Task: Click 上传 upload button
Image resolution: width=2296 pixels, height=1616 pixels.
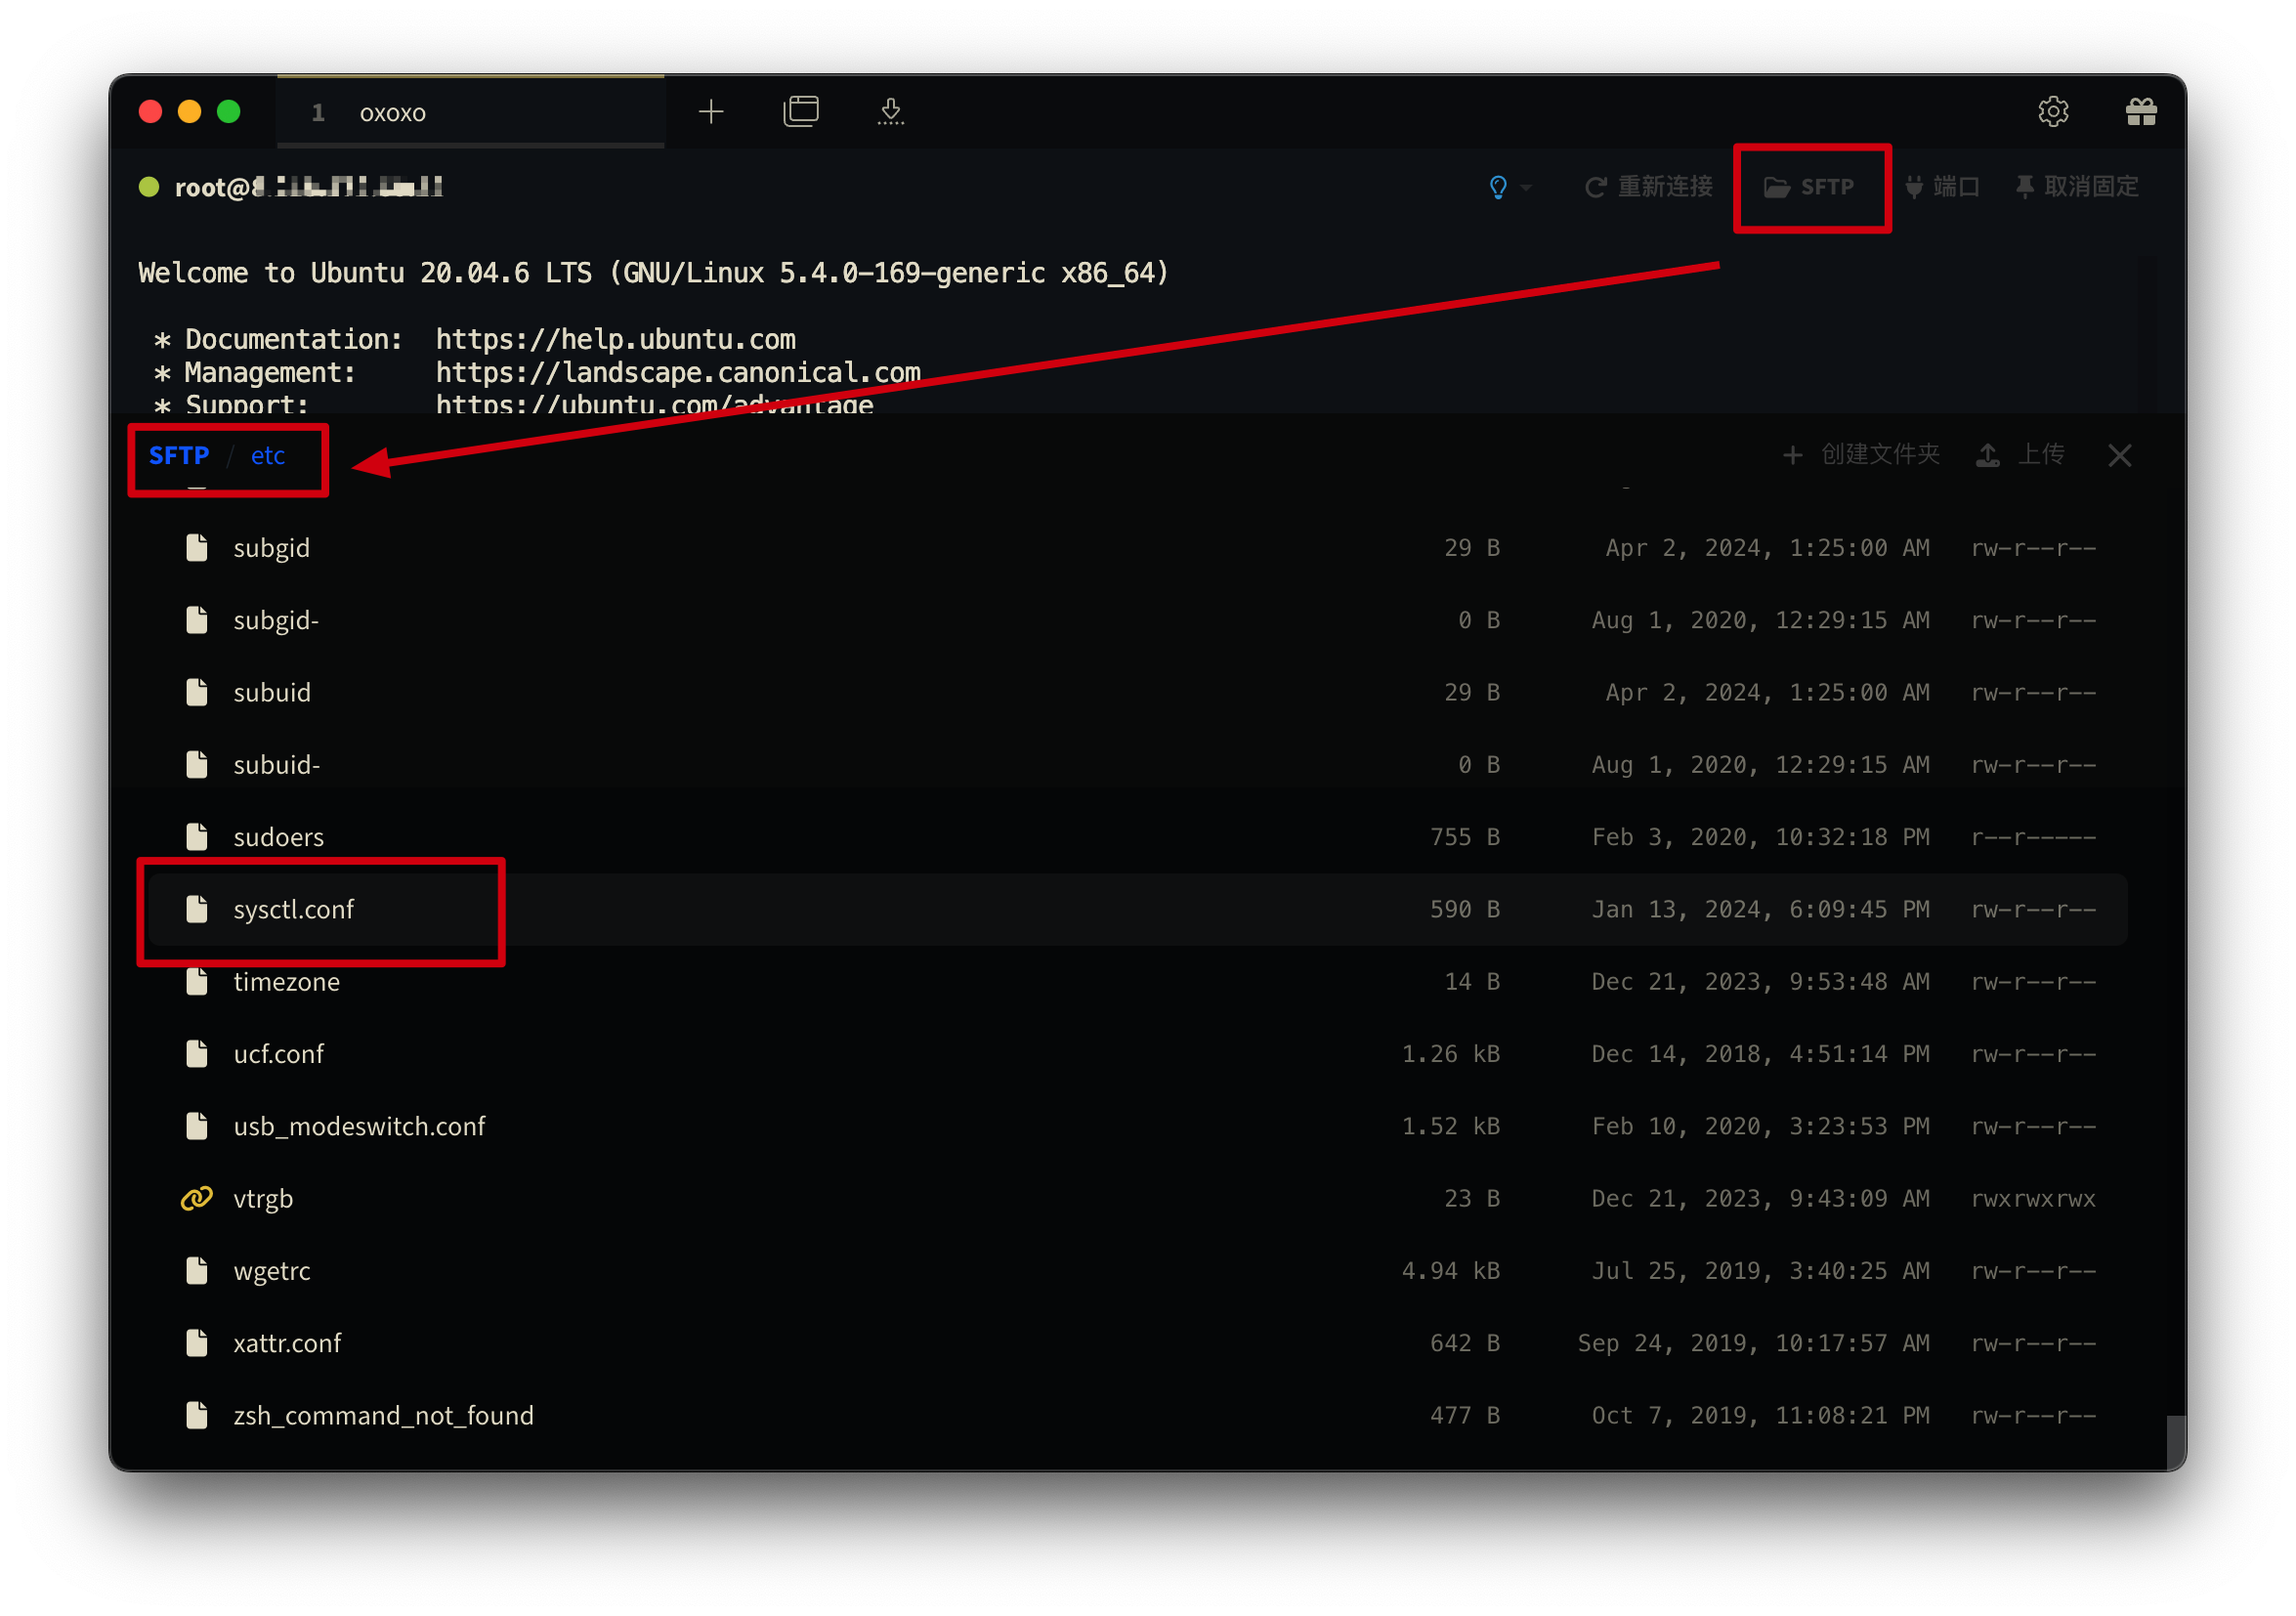Action: pos(2021,455)
